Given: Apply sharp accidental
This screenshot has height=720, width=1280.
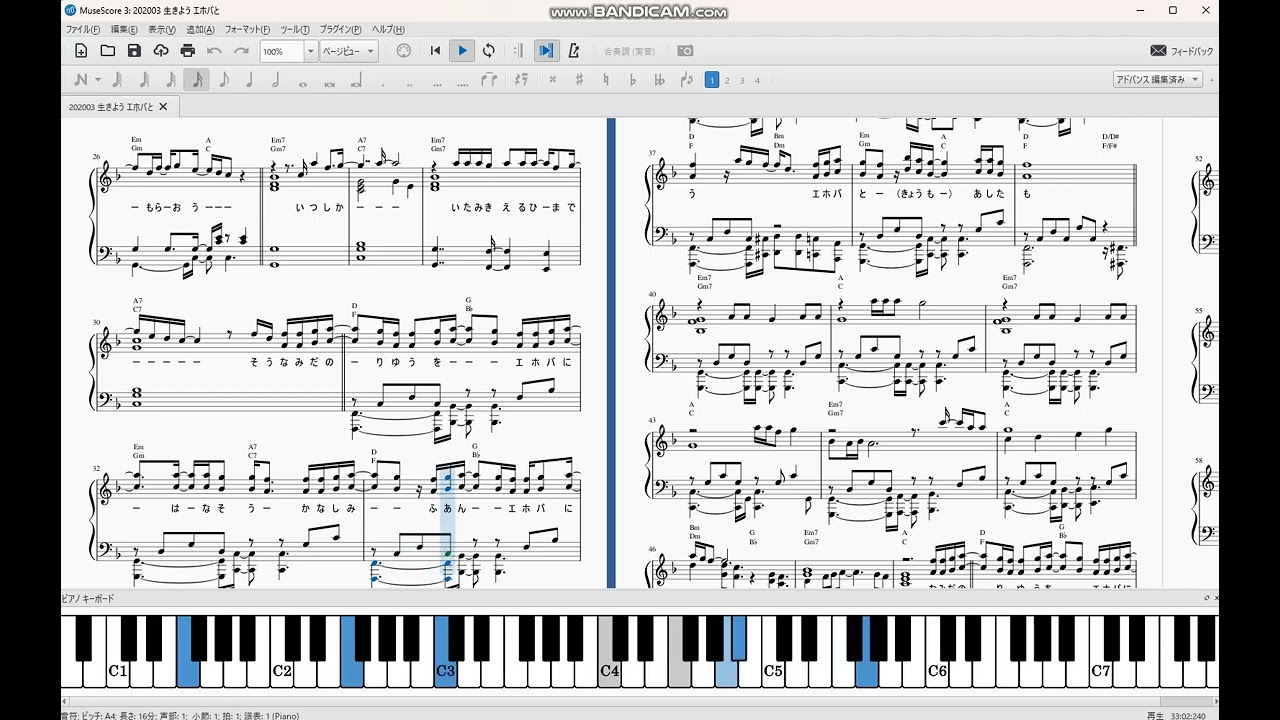Looking at the screenshot, I should pyautogui.click(x=579, y=80).
